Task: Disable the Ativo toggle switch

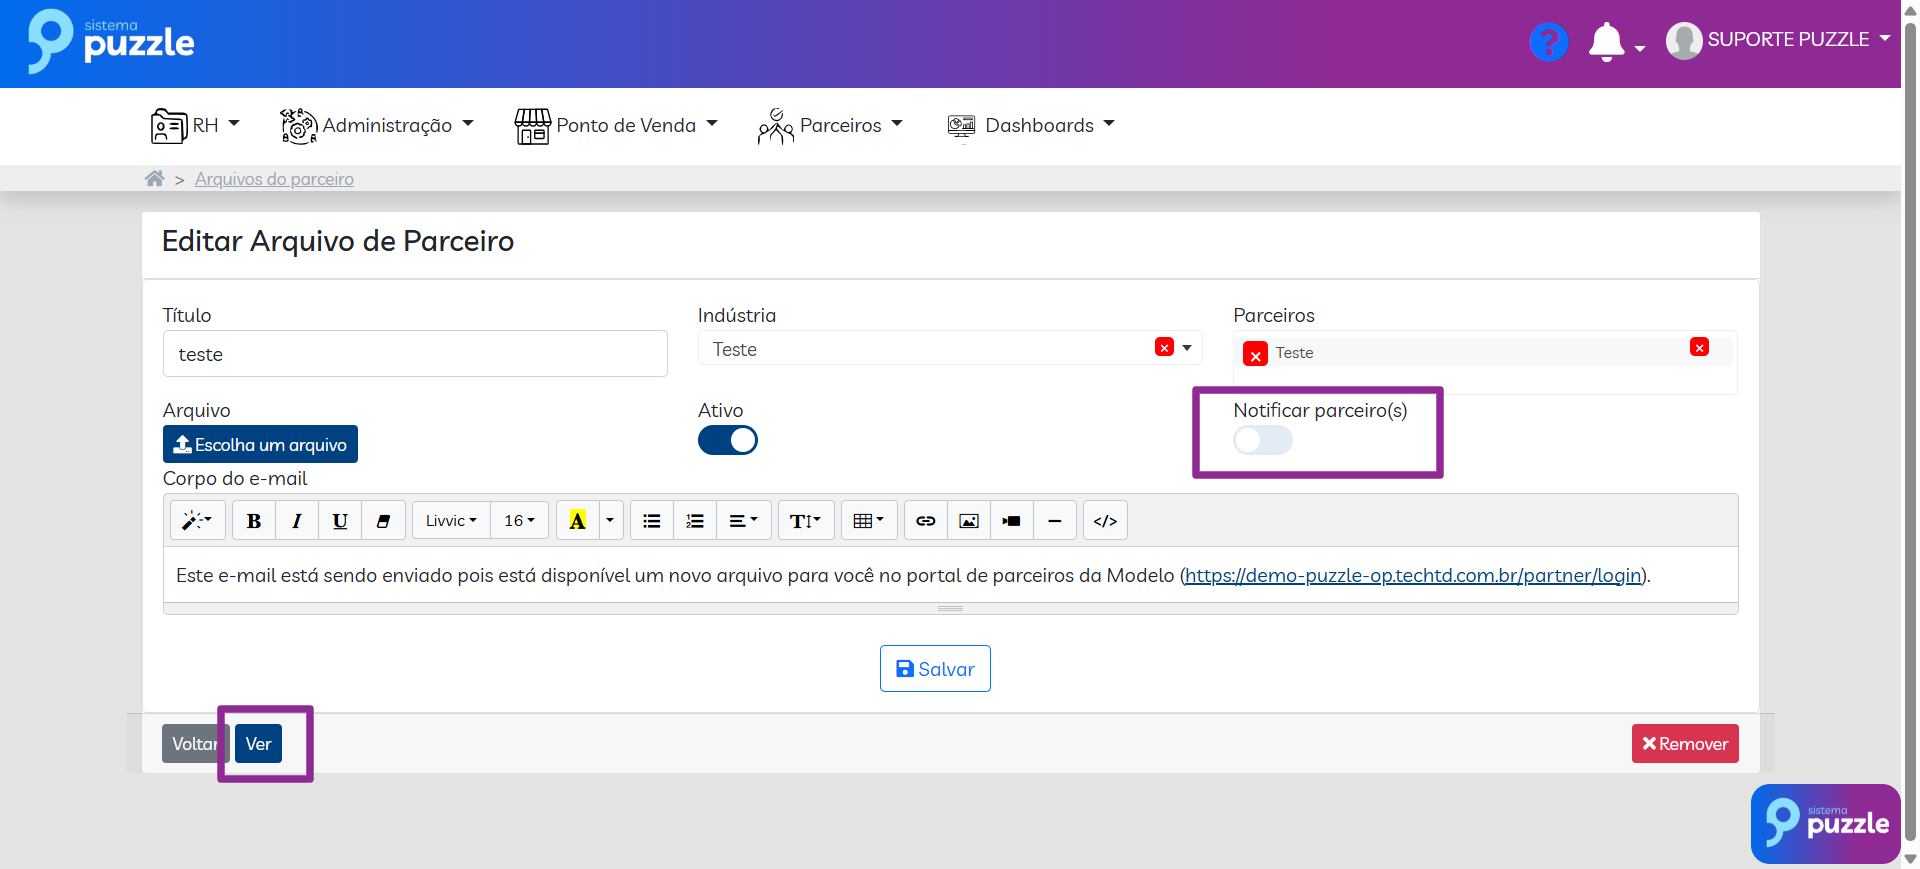Action: pyautogui.click(x=728, y=440)
